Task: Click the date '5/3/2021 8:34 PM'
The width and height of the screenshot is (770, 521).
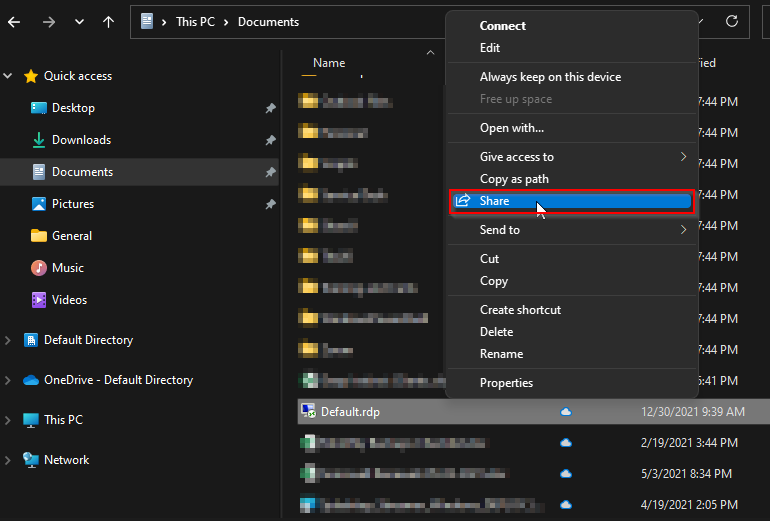Action: 686,474
